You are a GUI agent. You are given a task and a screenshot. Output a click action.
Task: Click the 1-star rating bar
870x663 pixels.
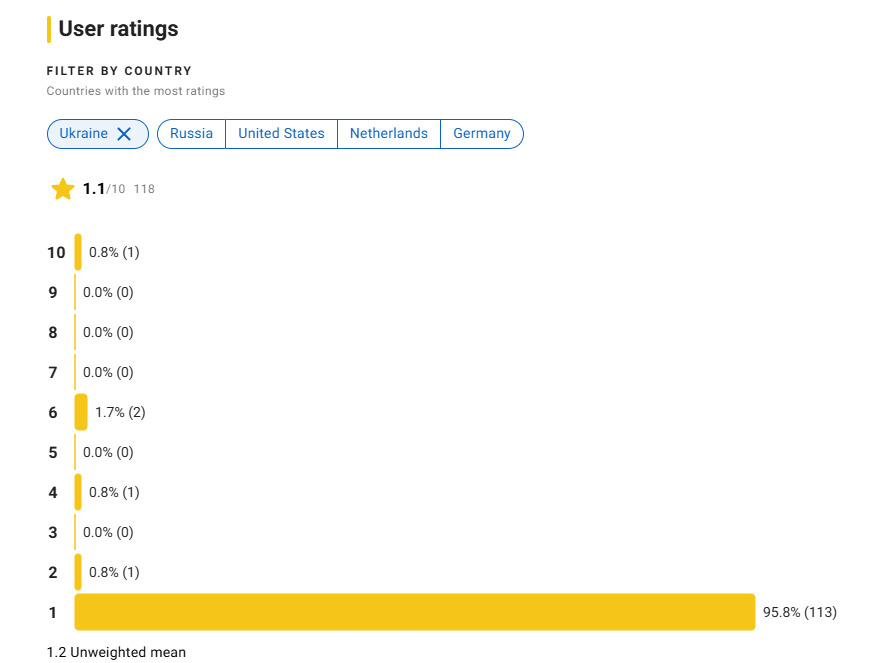click(x=414, y=612)
